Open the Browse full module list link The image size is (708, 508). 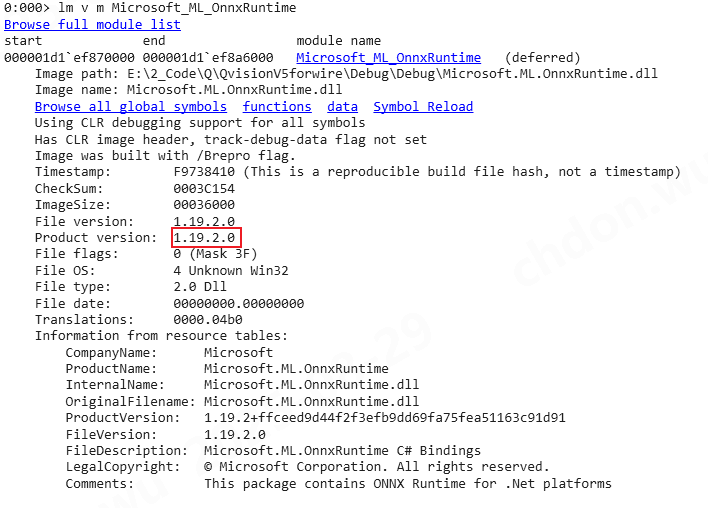click(x=92, y=24)
